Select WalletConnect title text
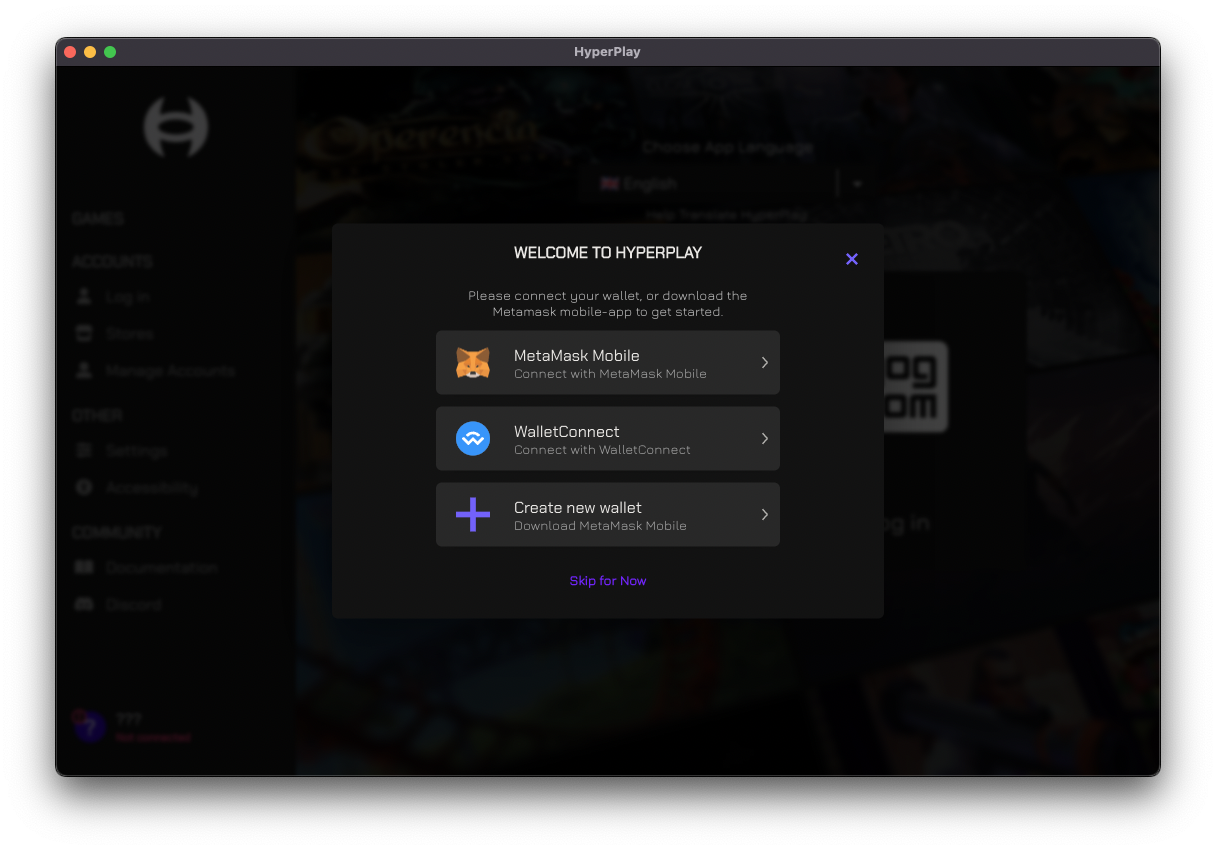This screenshot has height=850, width=1216. click(567, 431)
